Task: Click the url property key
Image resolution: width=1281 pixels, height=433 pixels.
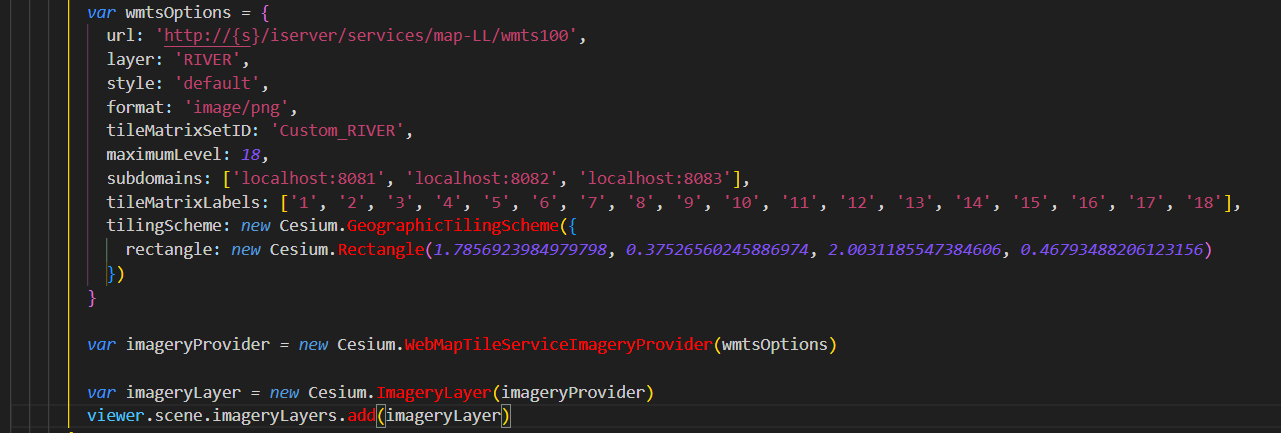Action: [x=121, y=36]
